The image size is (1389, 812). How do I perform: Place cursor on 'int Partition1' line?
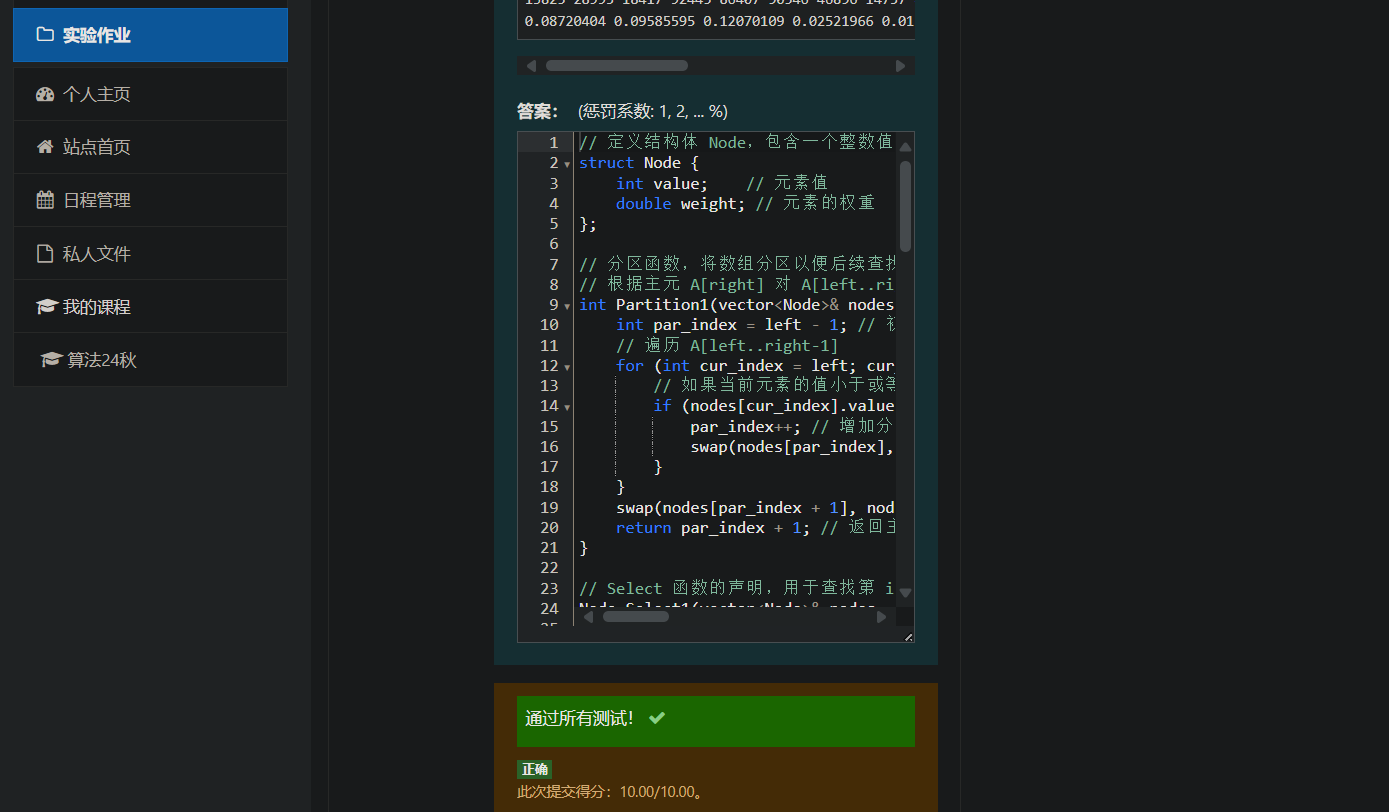coord(735,305)
